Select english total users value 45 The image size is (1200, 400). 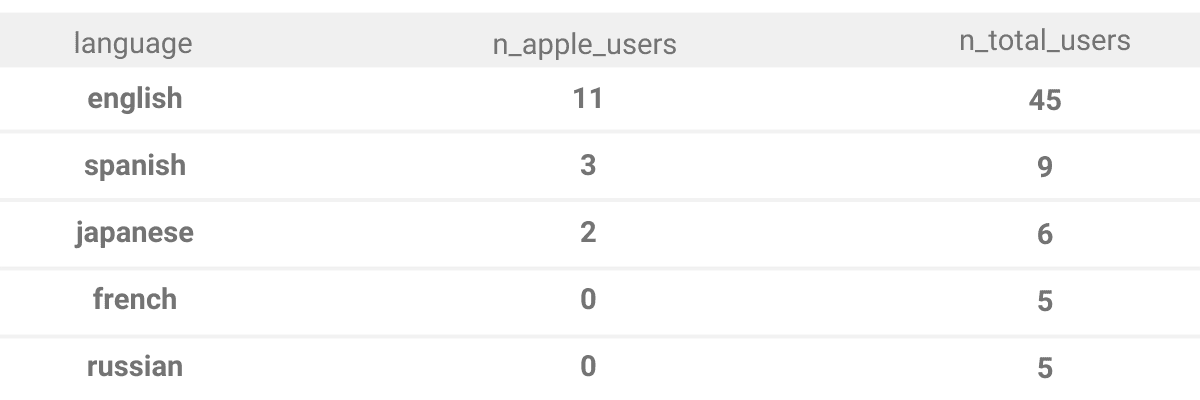[1044, 100]
